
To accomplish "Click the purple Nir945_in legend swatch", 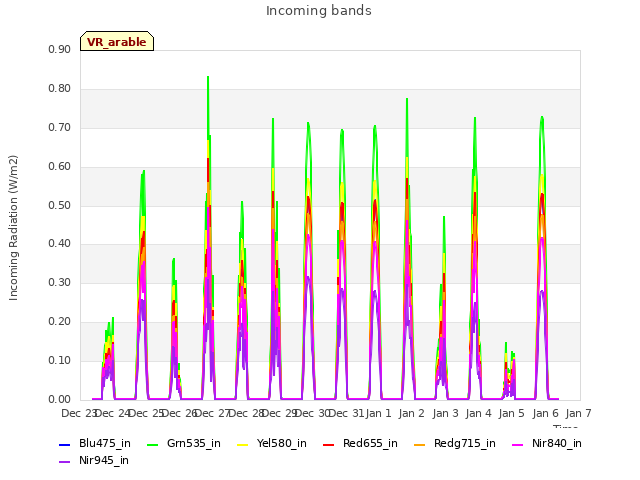I will (x=65, y=462).
